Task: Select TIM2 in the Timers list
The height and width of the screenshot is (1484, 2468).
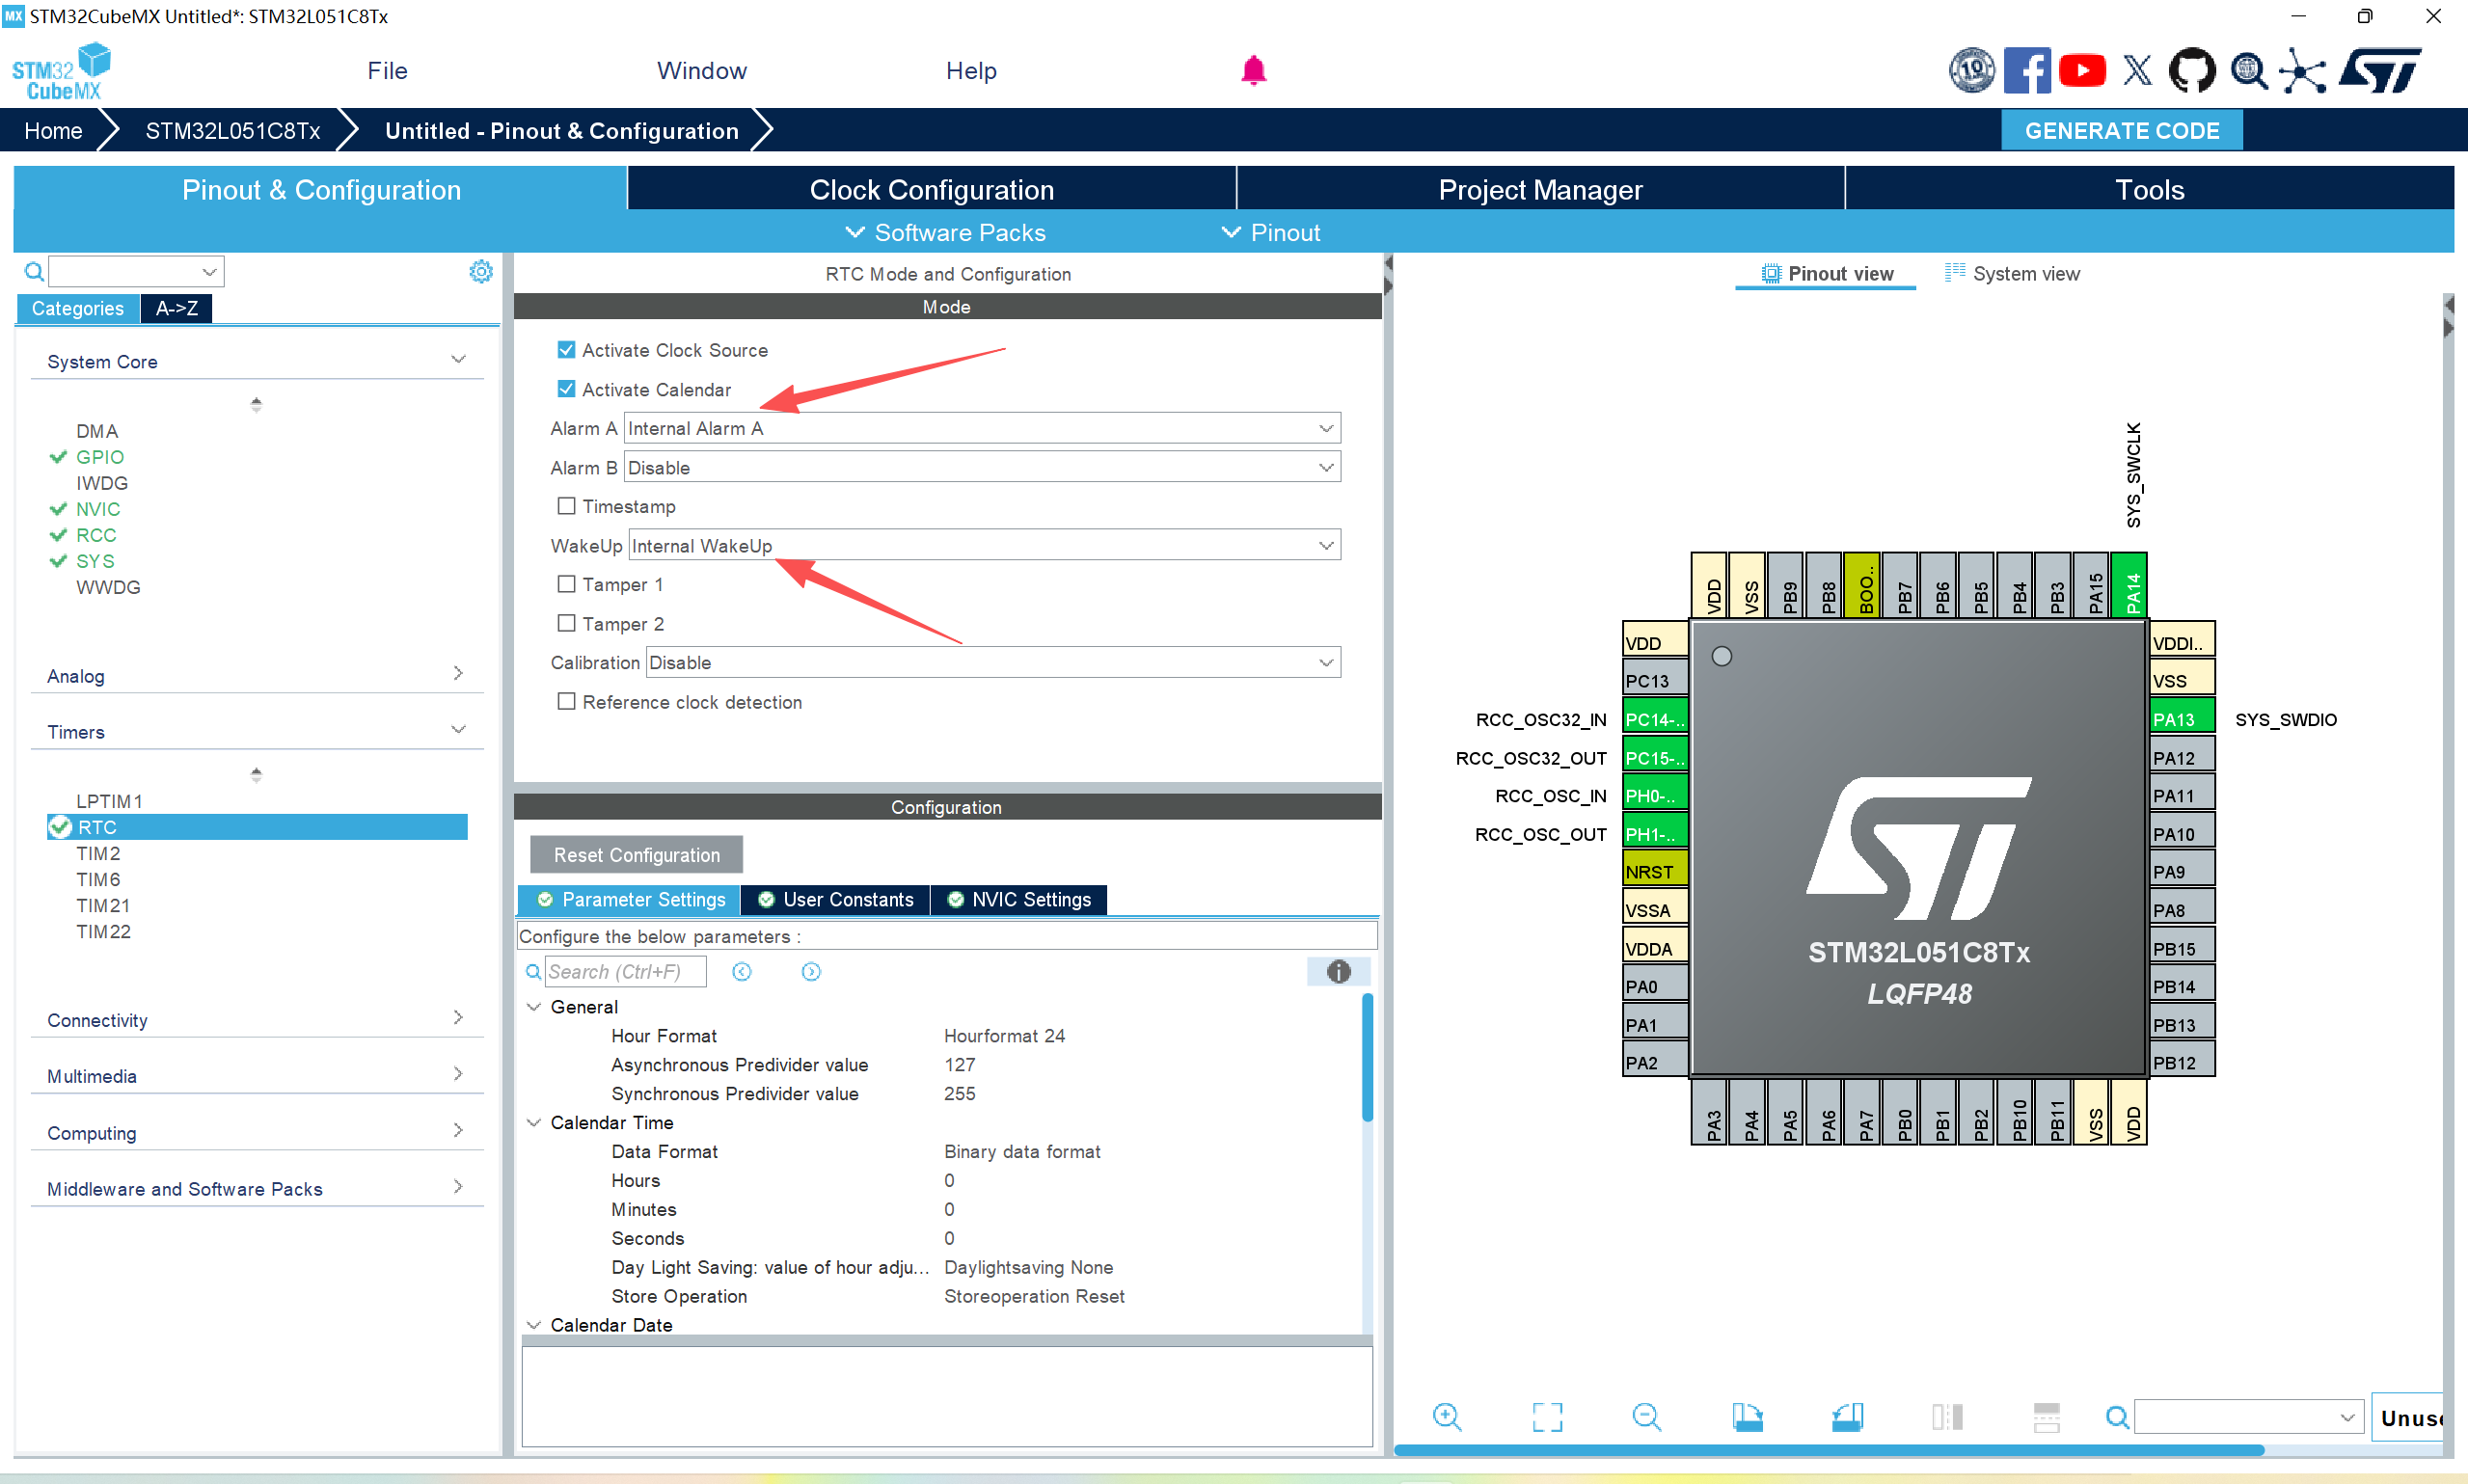Action: 98,853
